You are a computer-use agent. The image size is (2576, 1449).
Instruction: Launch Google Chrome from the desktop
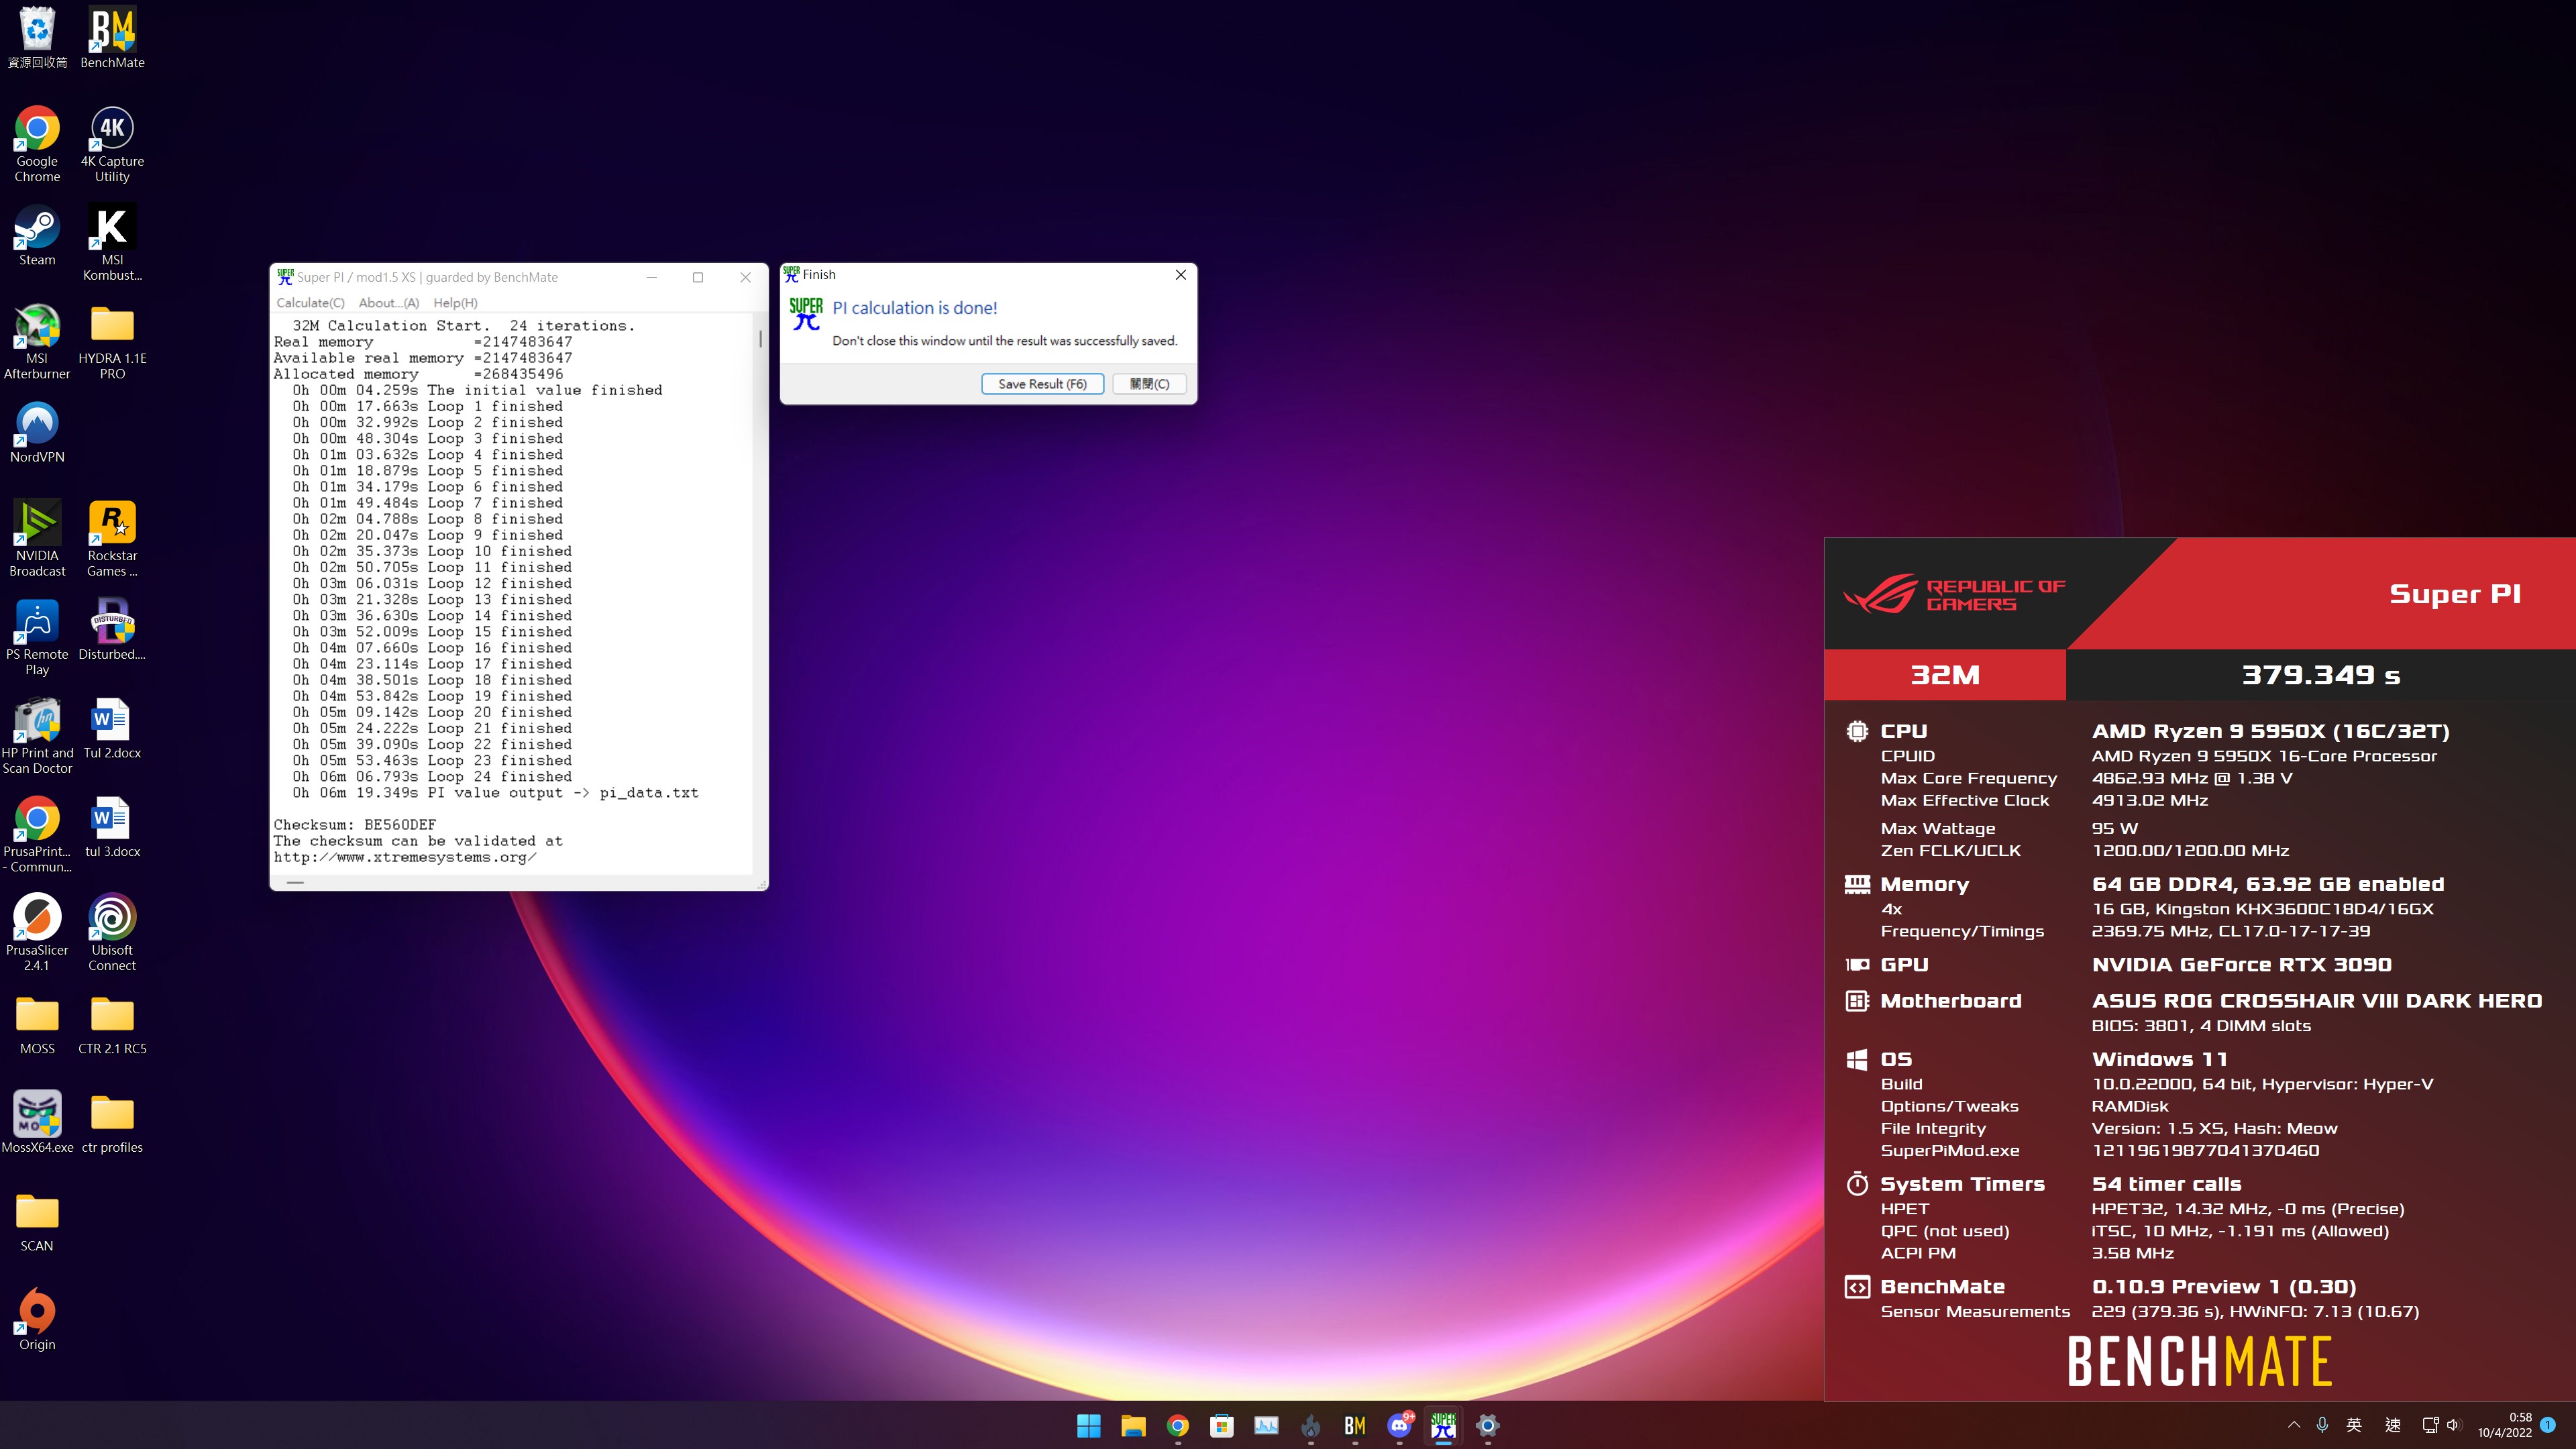tap(37, 144)
